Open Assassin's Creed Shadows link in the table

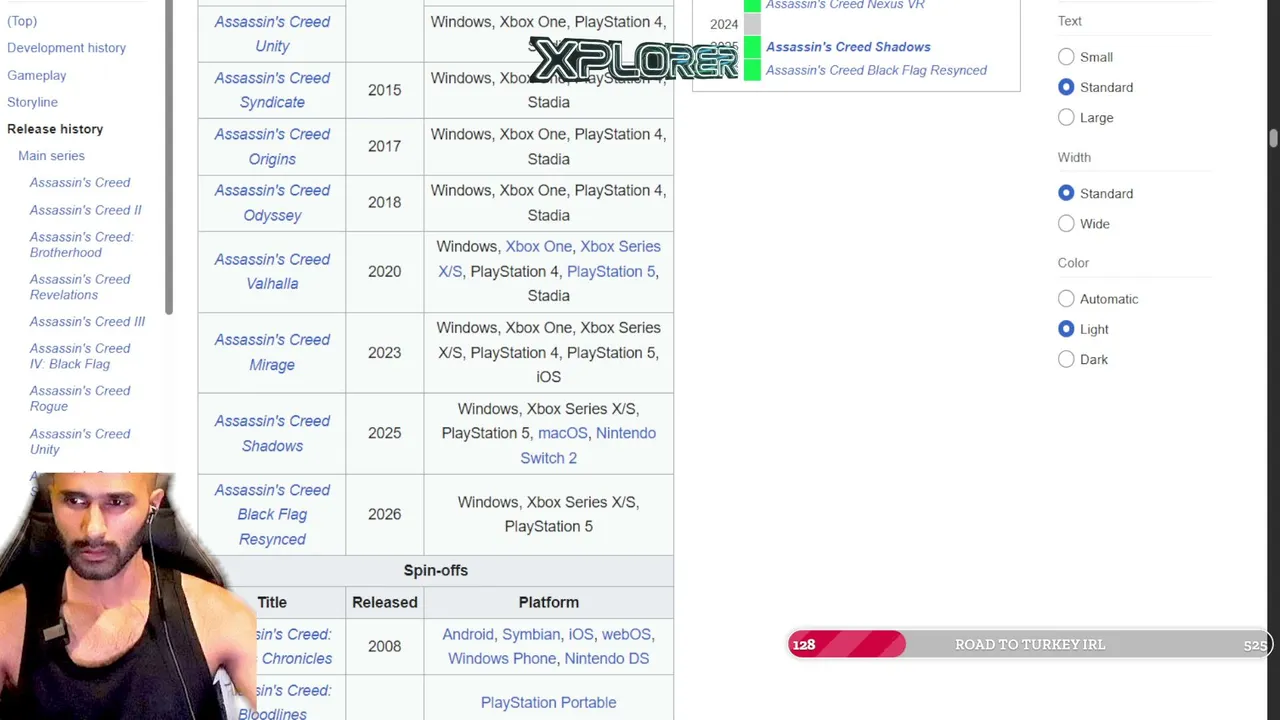point(272,433)
